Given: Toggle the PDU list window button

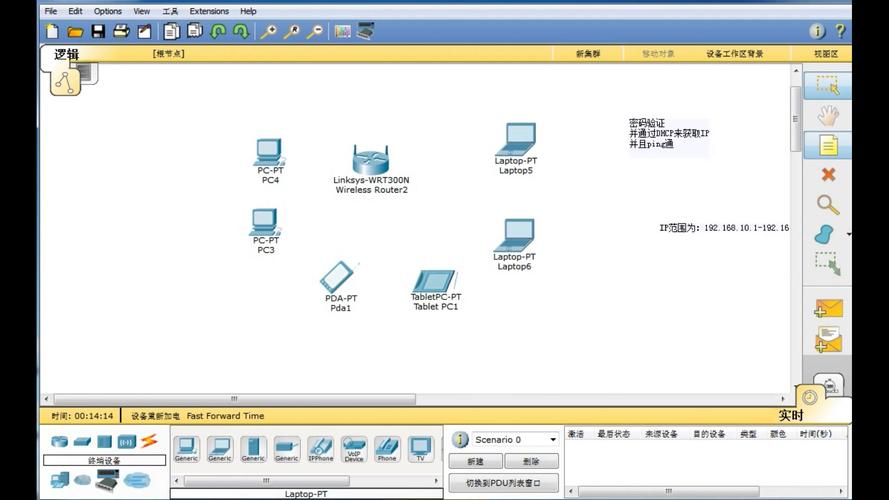Looking at the screenshot, I should click(503, 484).
